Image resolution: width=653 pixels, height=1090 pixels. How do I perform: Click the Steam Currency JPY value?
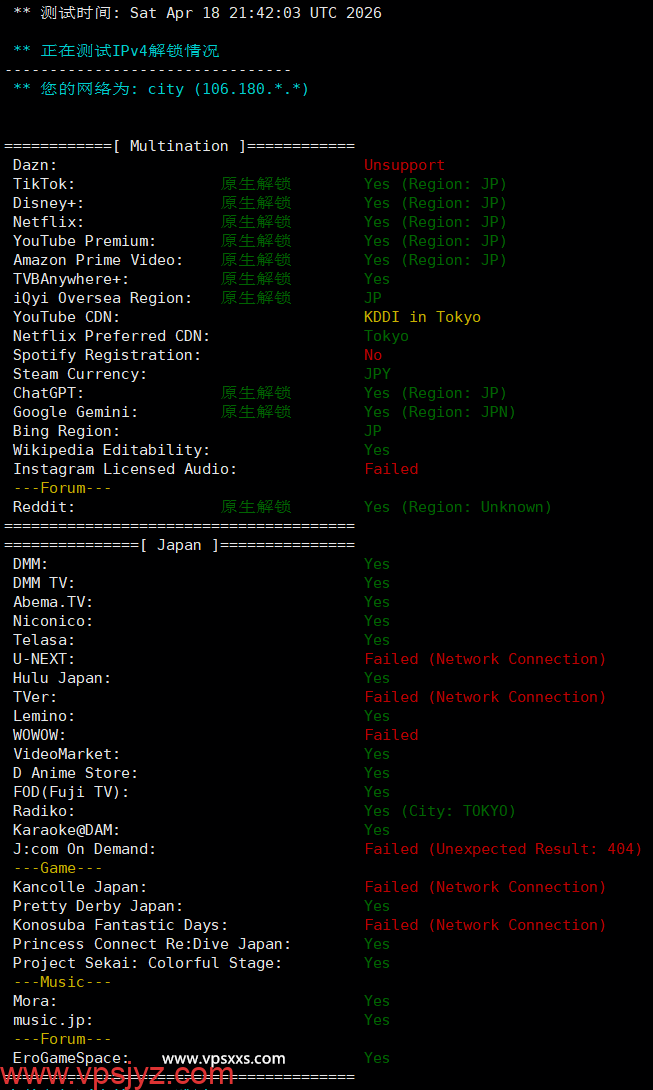(x=377, y=374)
